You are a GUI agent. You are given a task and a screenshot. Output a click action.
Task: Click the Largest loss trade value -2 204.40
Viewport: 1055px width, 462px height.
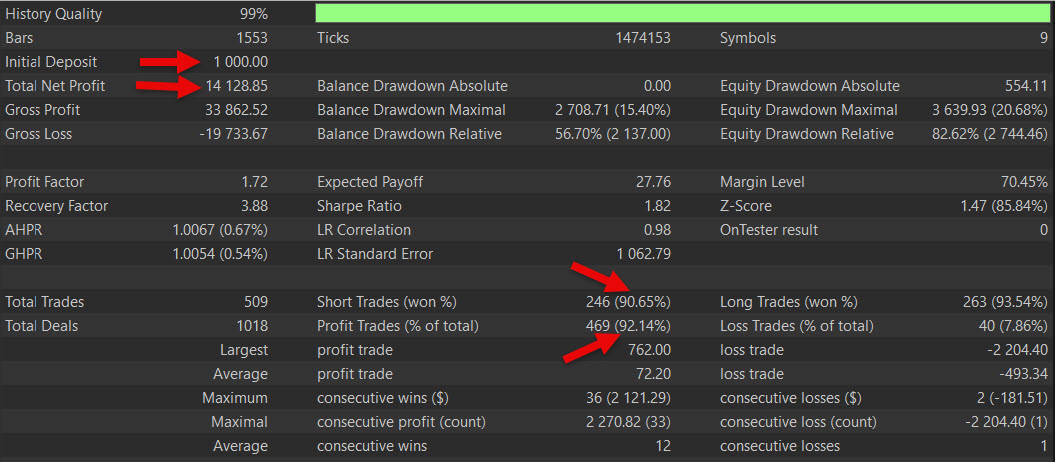point(1017,350)
